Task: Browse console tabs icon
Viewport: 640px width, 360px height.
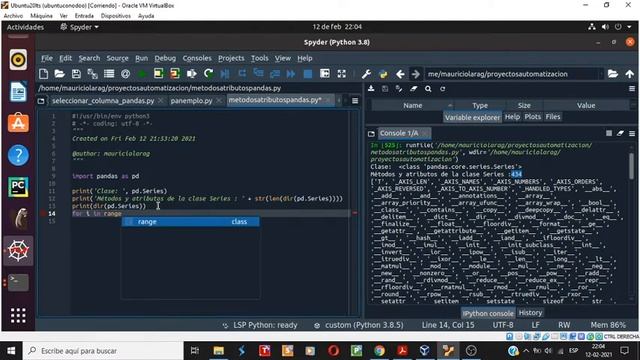Action: 371,133
